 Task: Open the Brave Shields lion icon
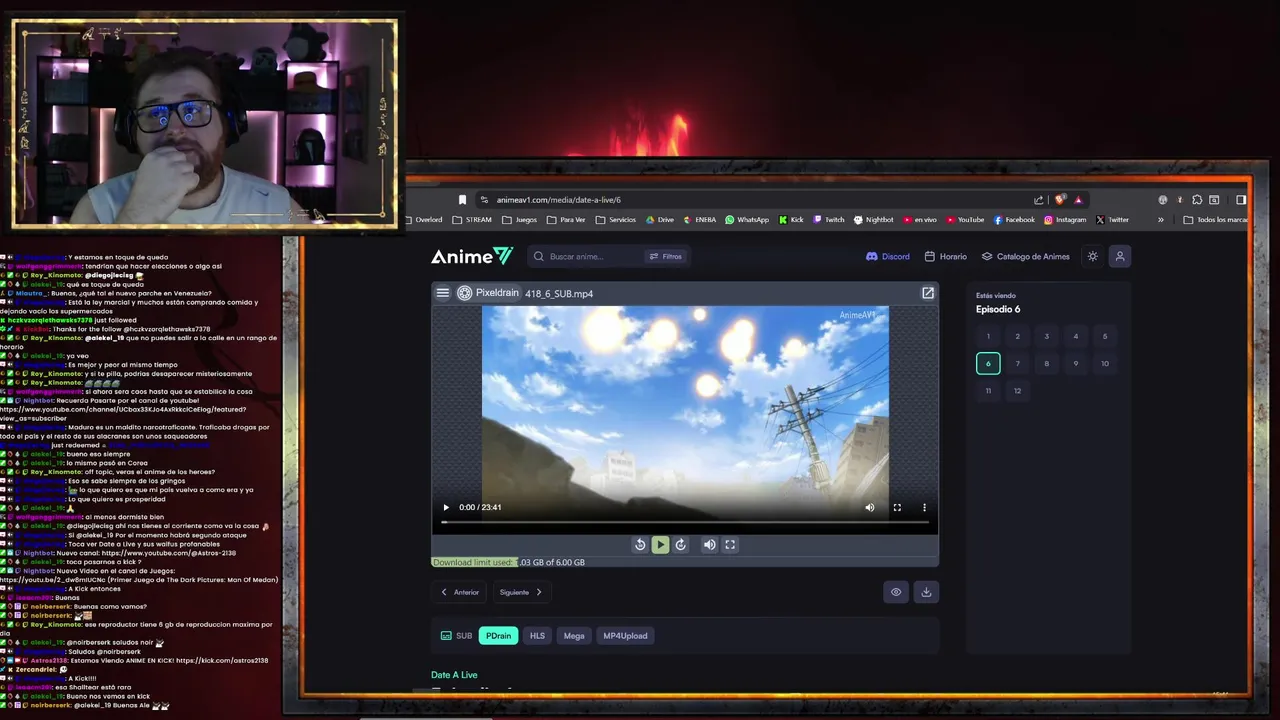(x=1060, y=200)
